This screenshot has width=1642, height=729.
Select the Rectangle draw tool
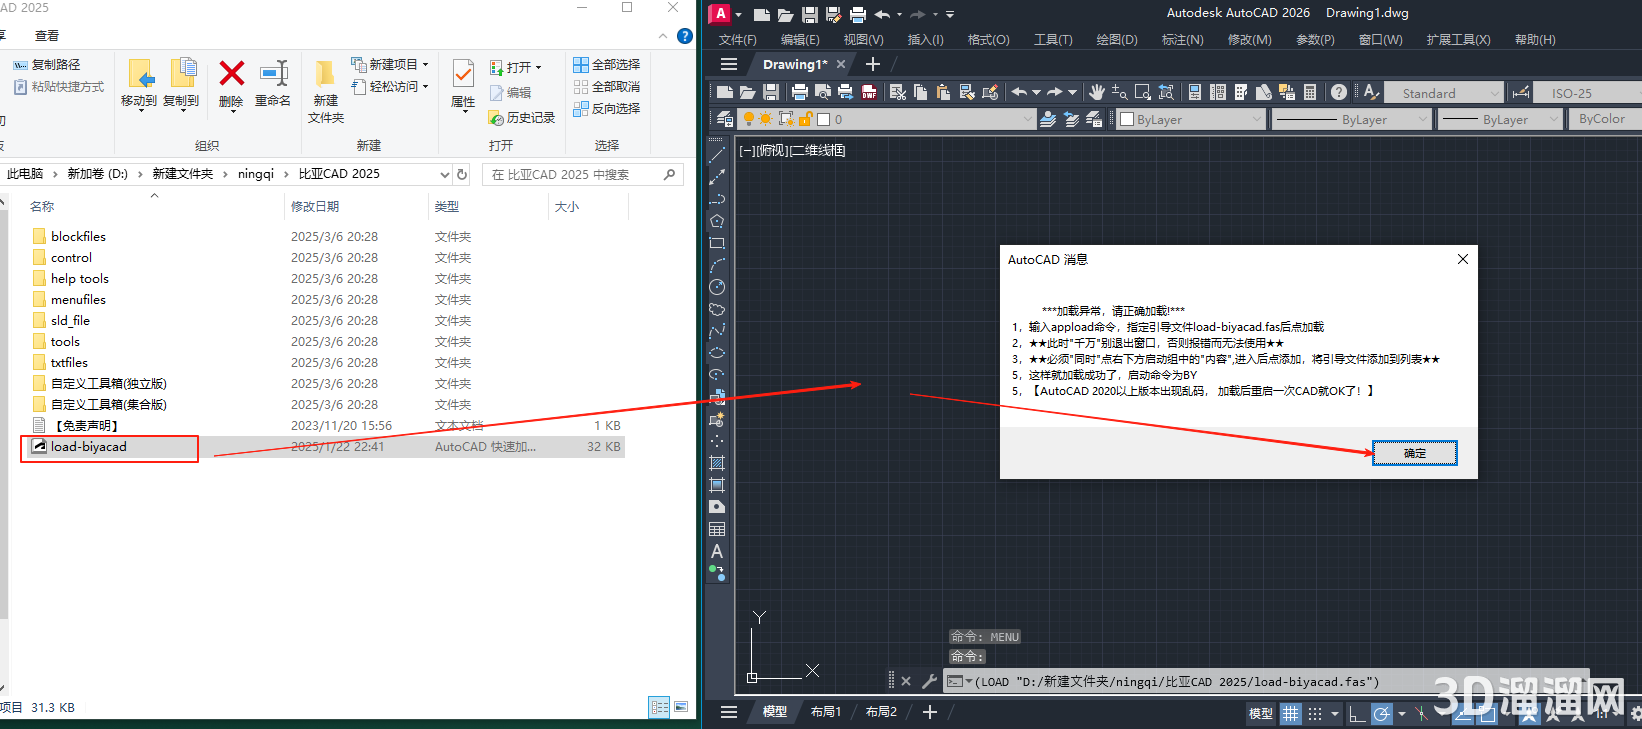point(717,243)
